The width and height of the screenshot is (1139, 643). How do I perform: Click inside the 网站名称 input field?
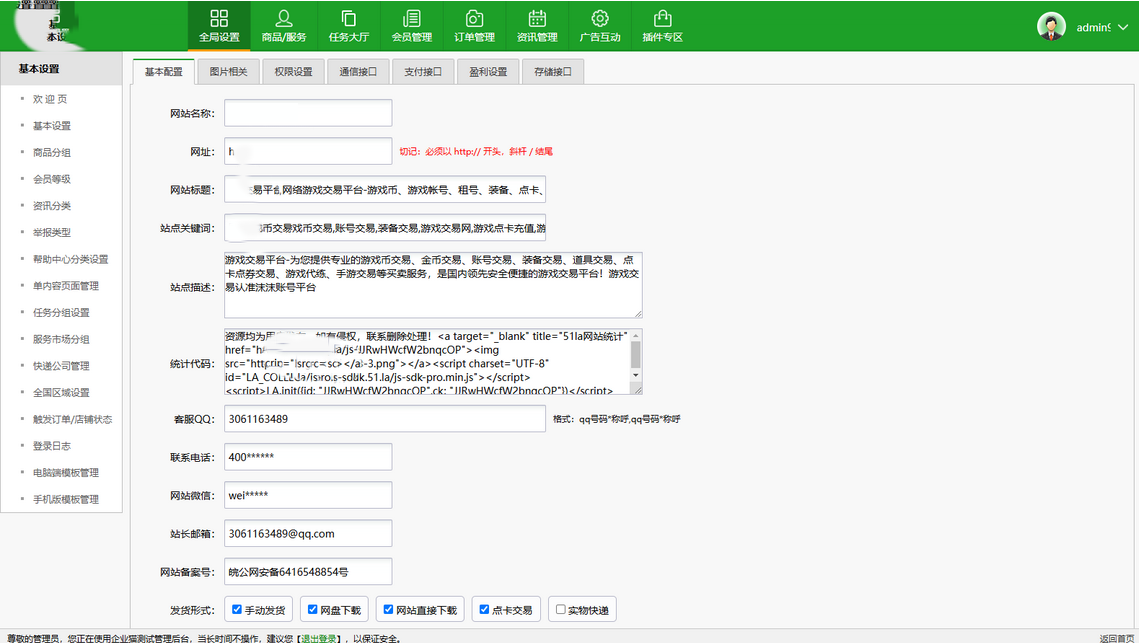[307, 113]
